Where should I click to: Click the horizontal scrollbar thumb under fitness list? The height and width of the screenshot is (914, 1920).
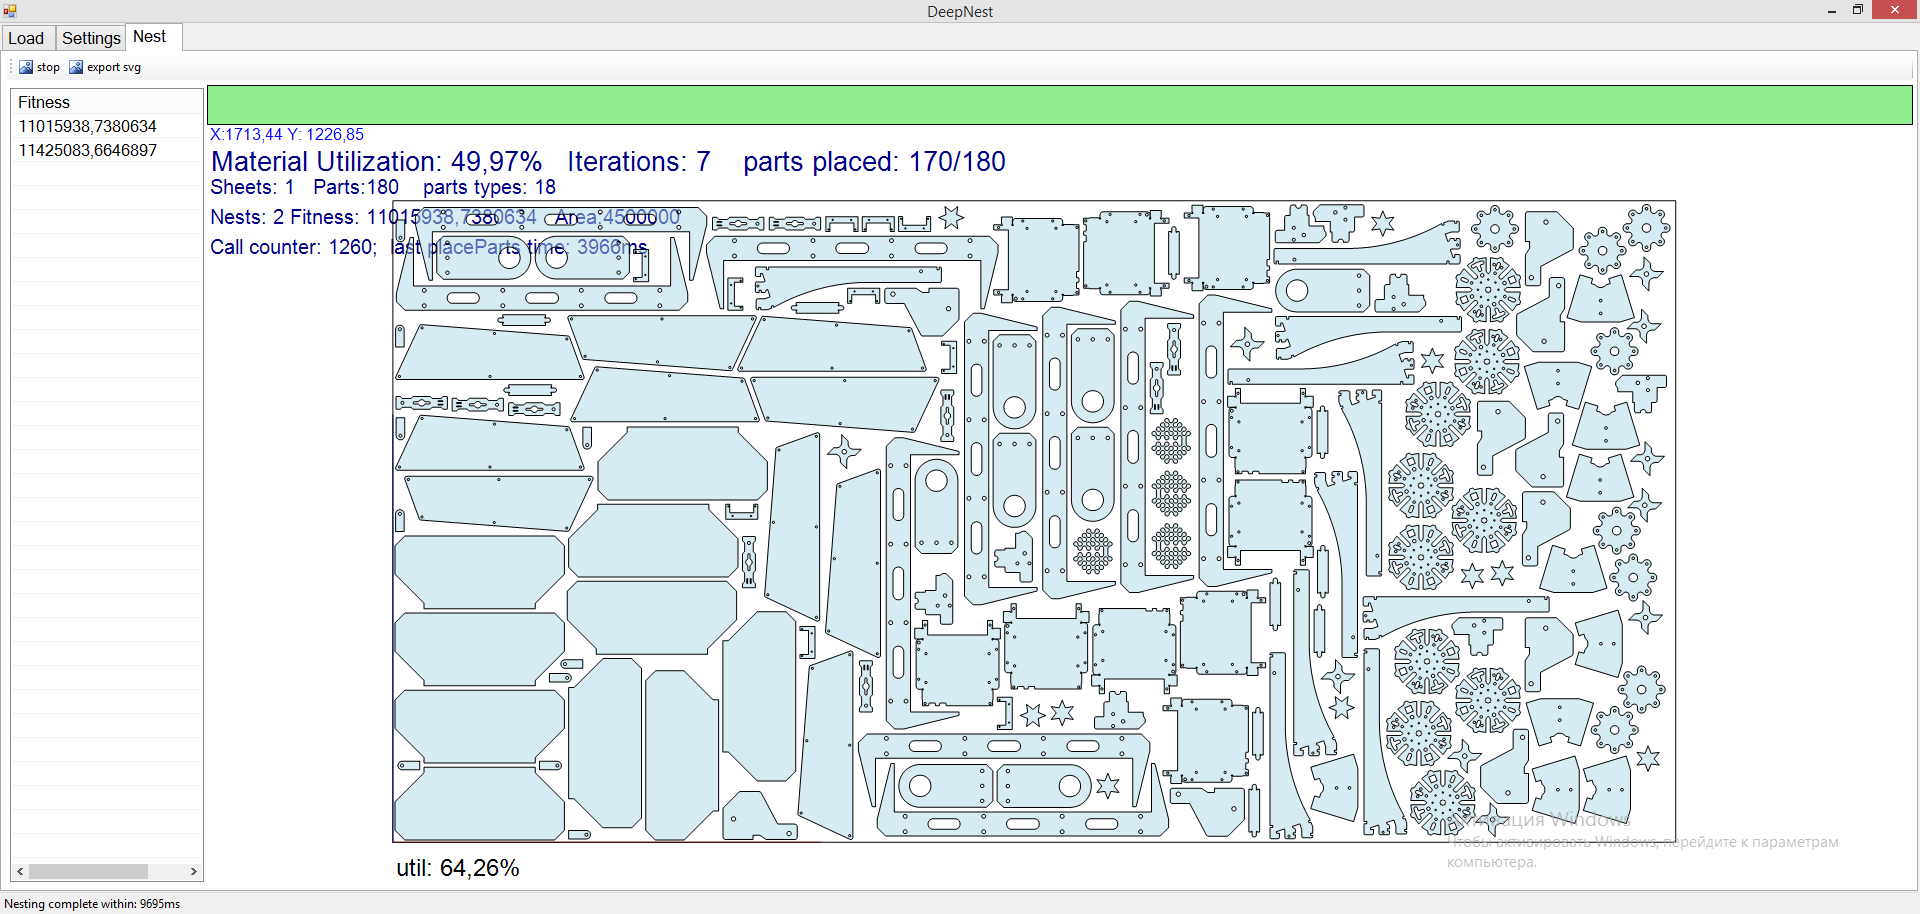point(88,871)
